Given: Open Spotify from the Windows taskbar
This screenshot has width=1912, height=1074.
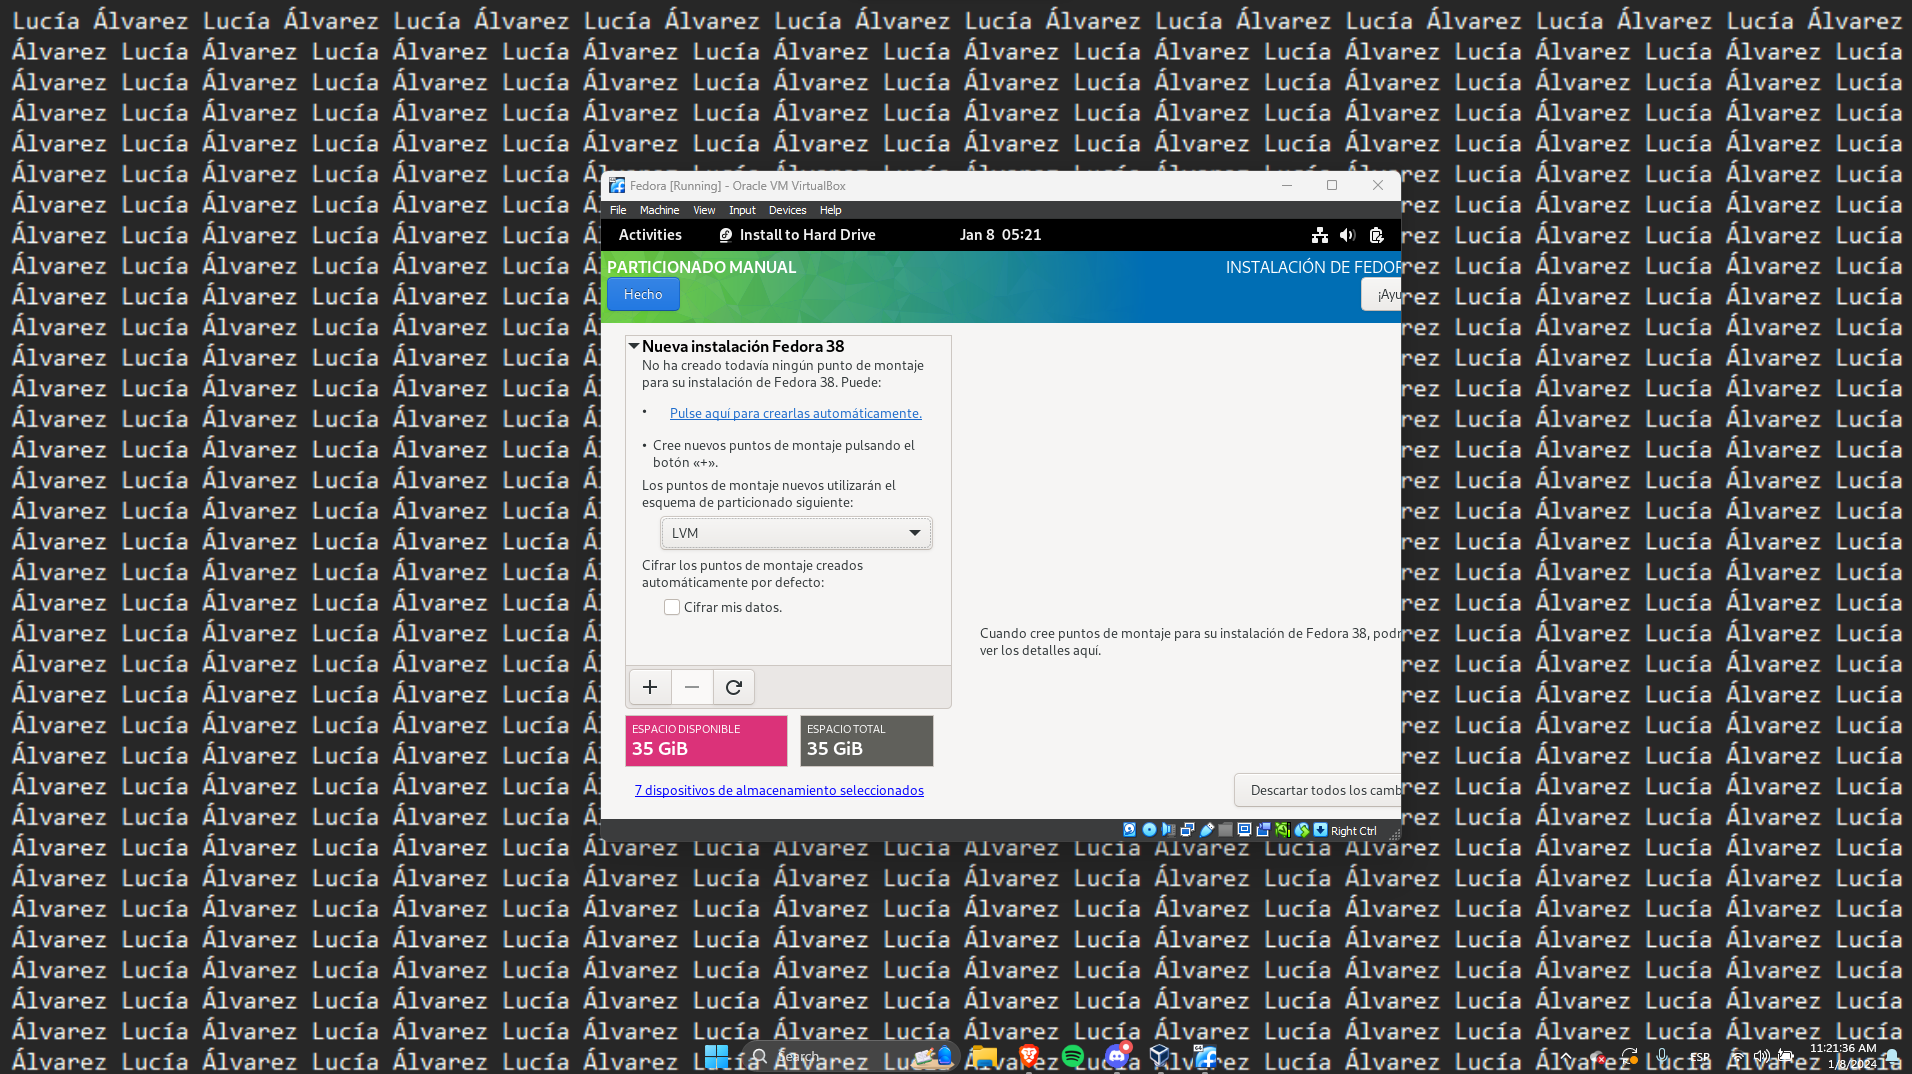Looking at the screenshot, I should tap(1073, 1056).
